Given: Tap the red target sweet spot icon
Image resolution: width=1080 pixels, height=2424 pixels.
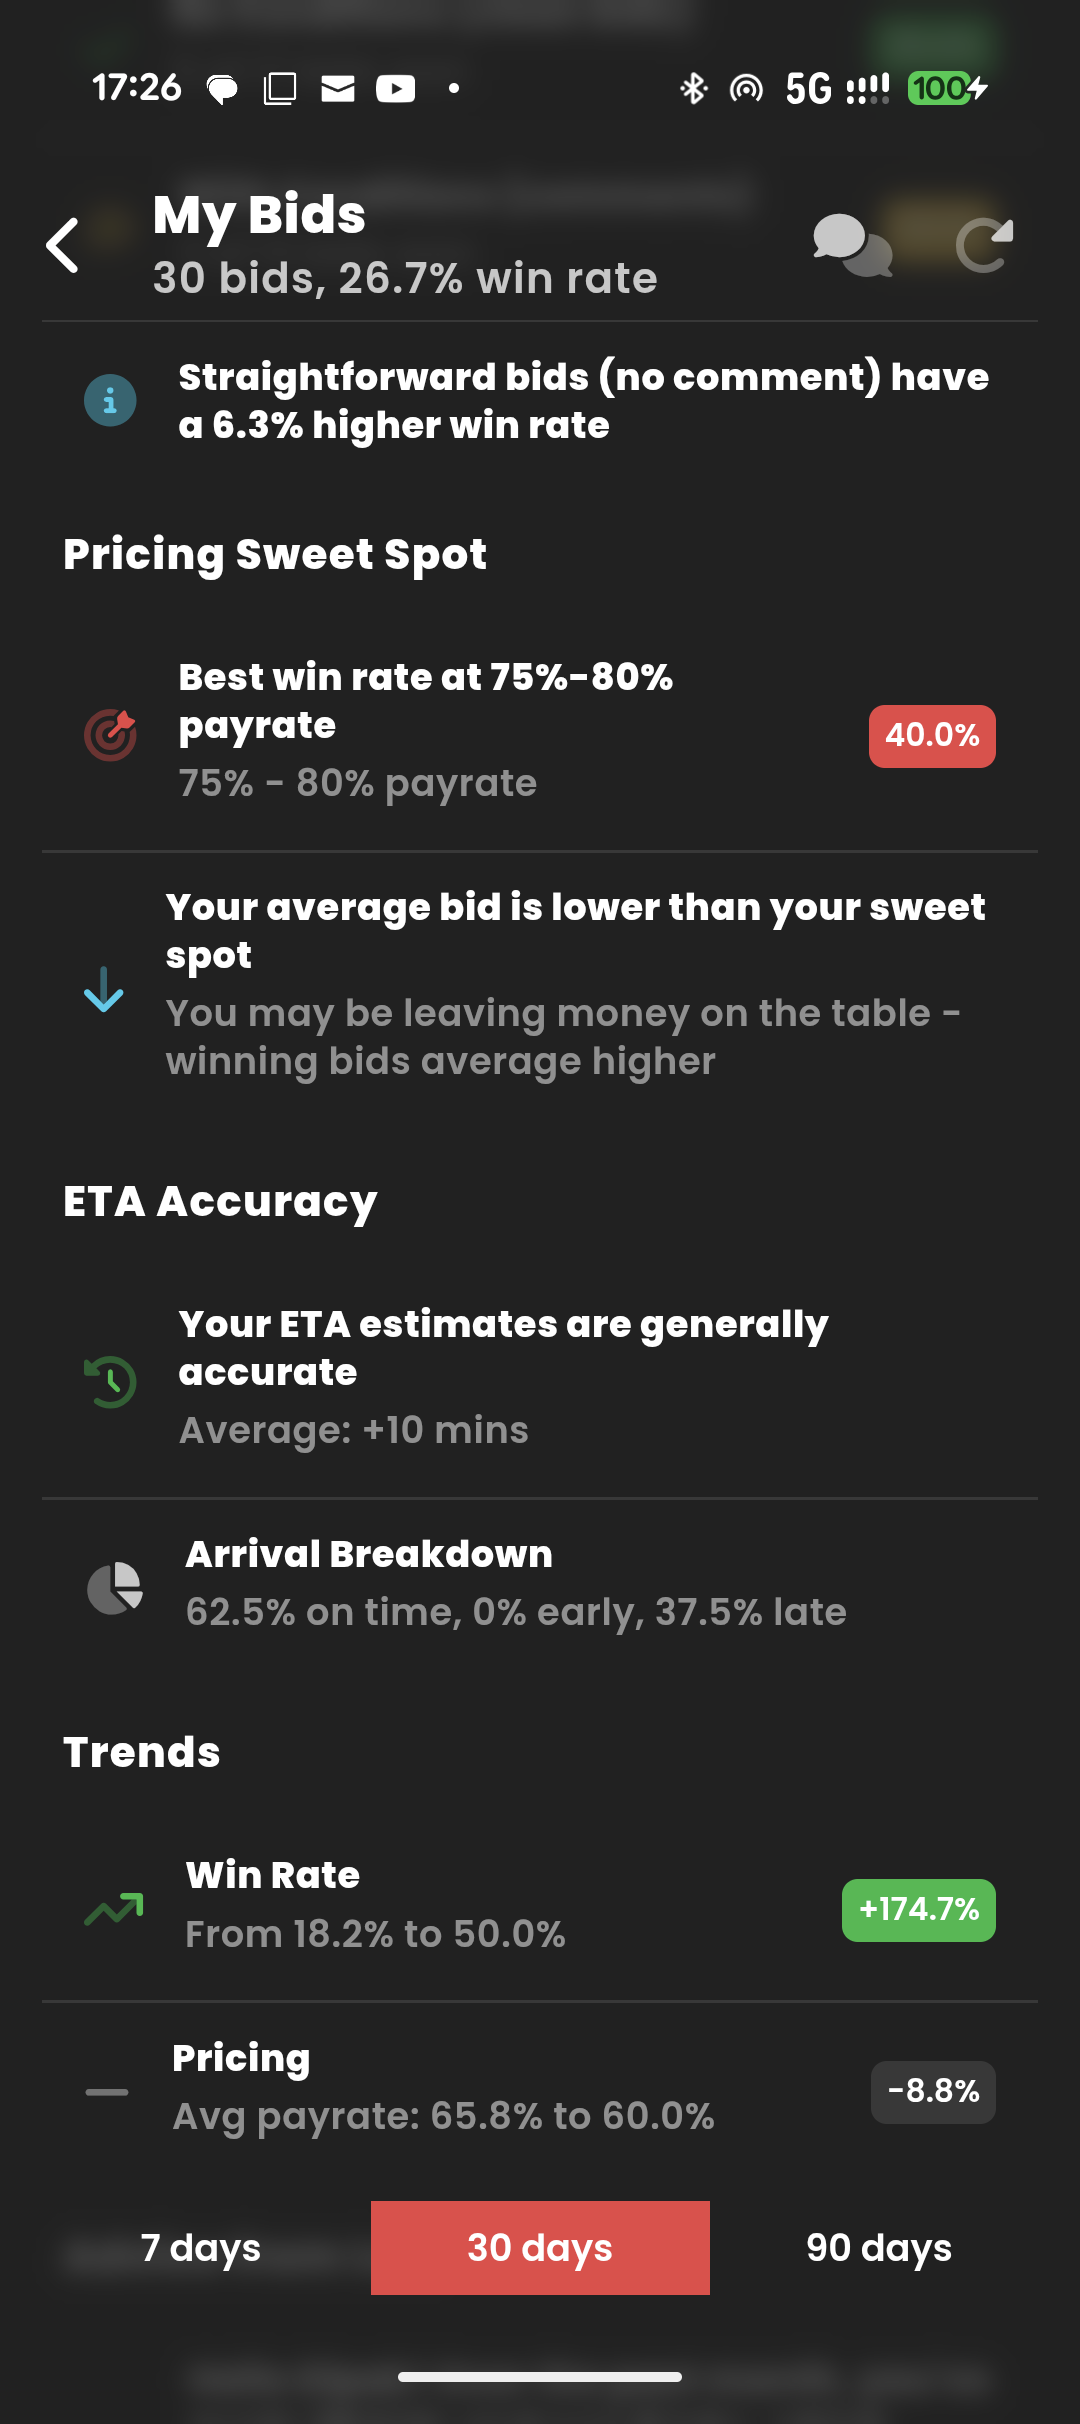Looking at the screenshot, I should [x=110, y=735].
